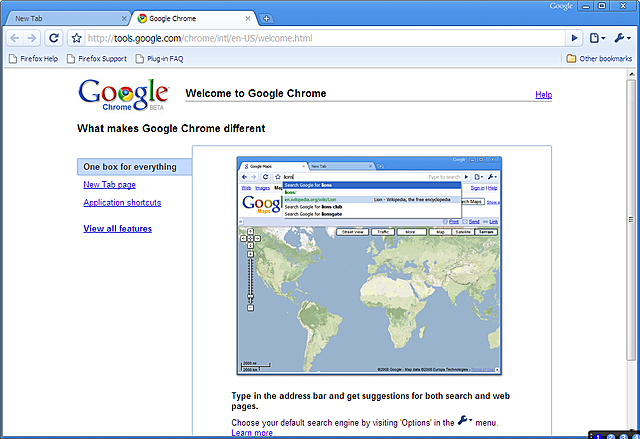640x439 pixels.
Task: Open the page control menu
Action: tap(597, 38)
